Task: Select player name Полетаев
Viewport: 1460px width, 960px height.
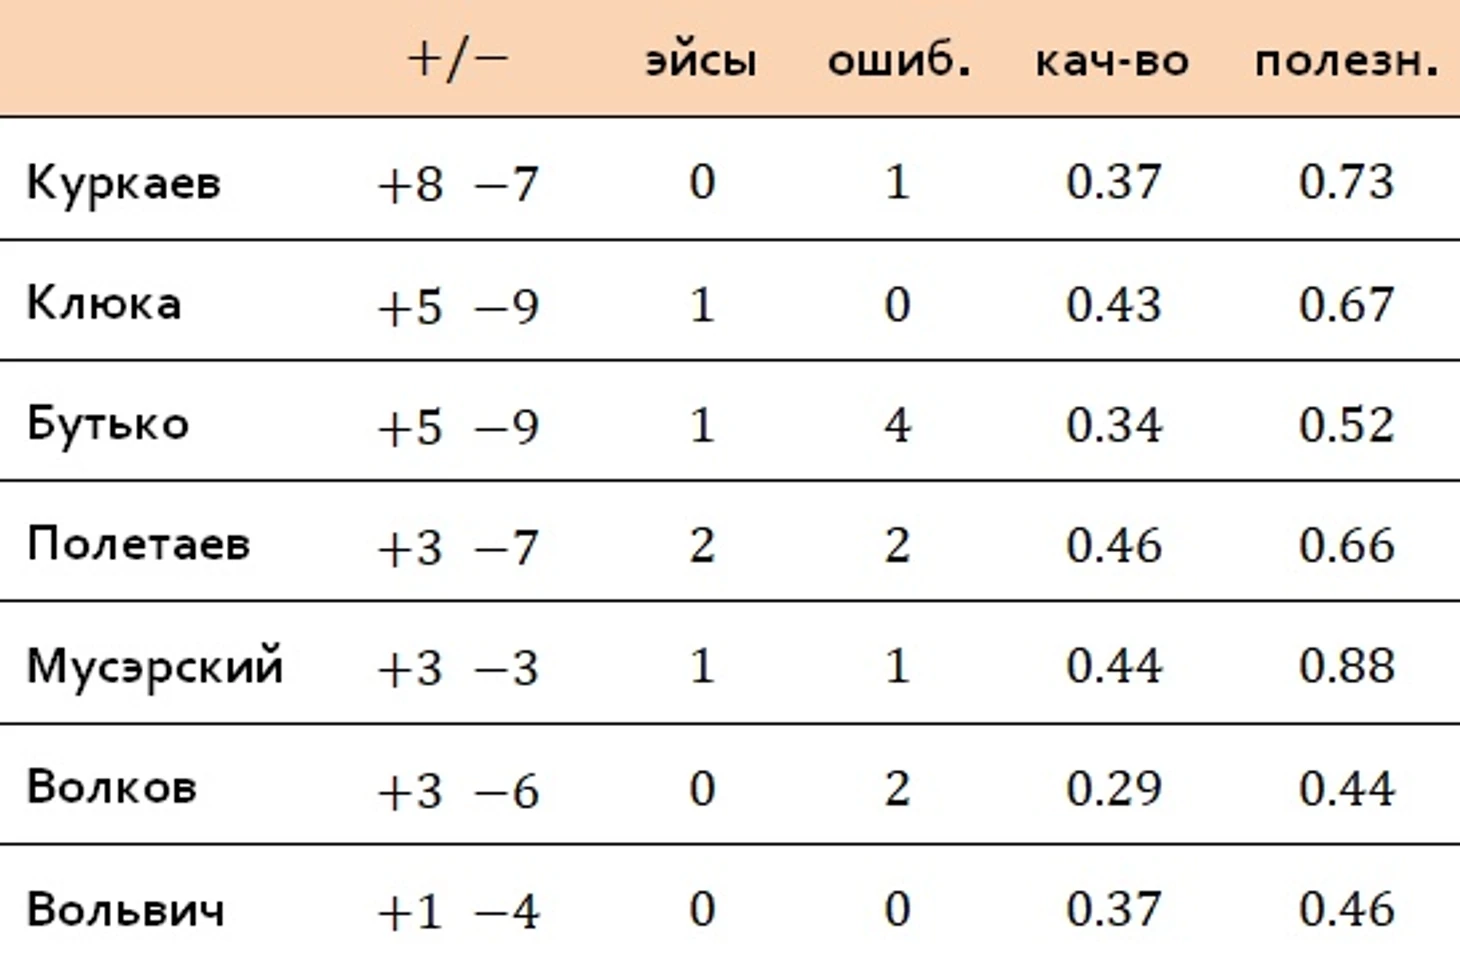Action: [x=138, y=545]
